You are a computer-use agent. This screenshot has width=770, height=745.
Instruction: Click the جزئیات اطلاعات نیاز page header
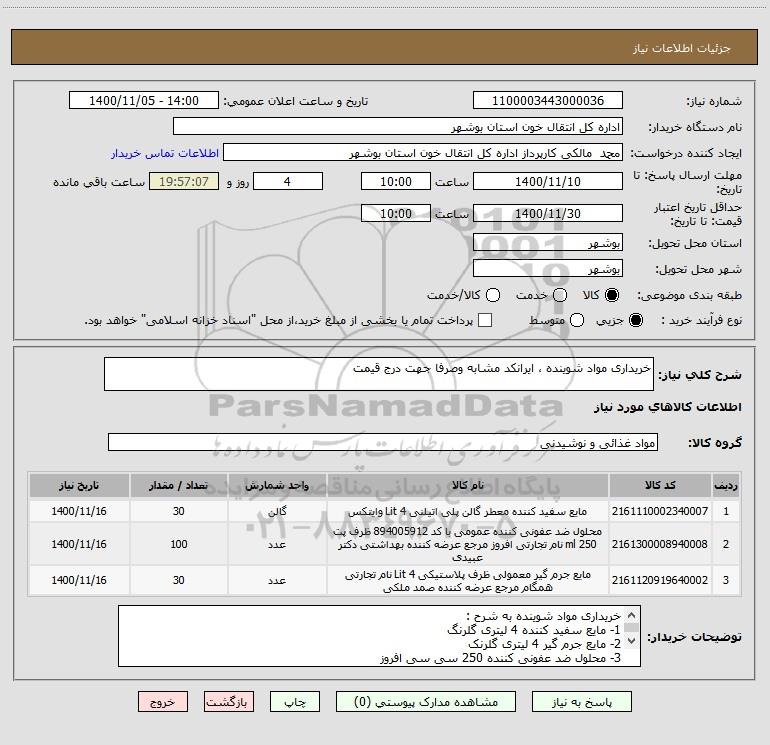click(x=681, y=48)
